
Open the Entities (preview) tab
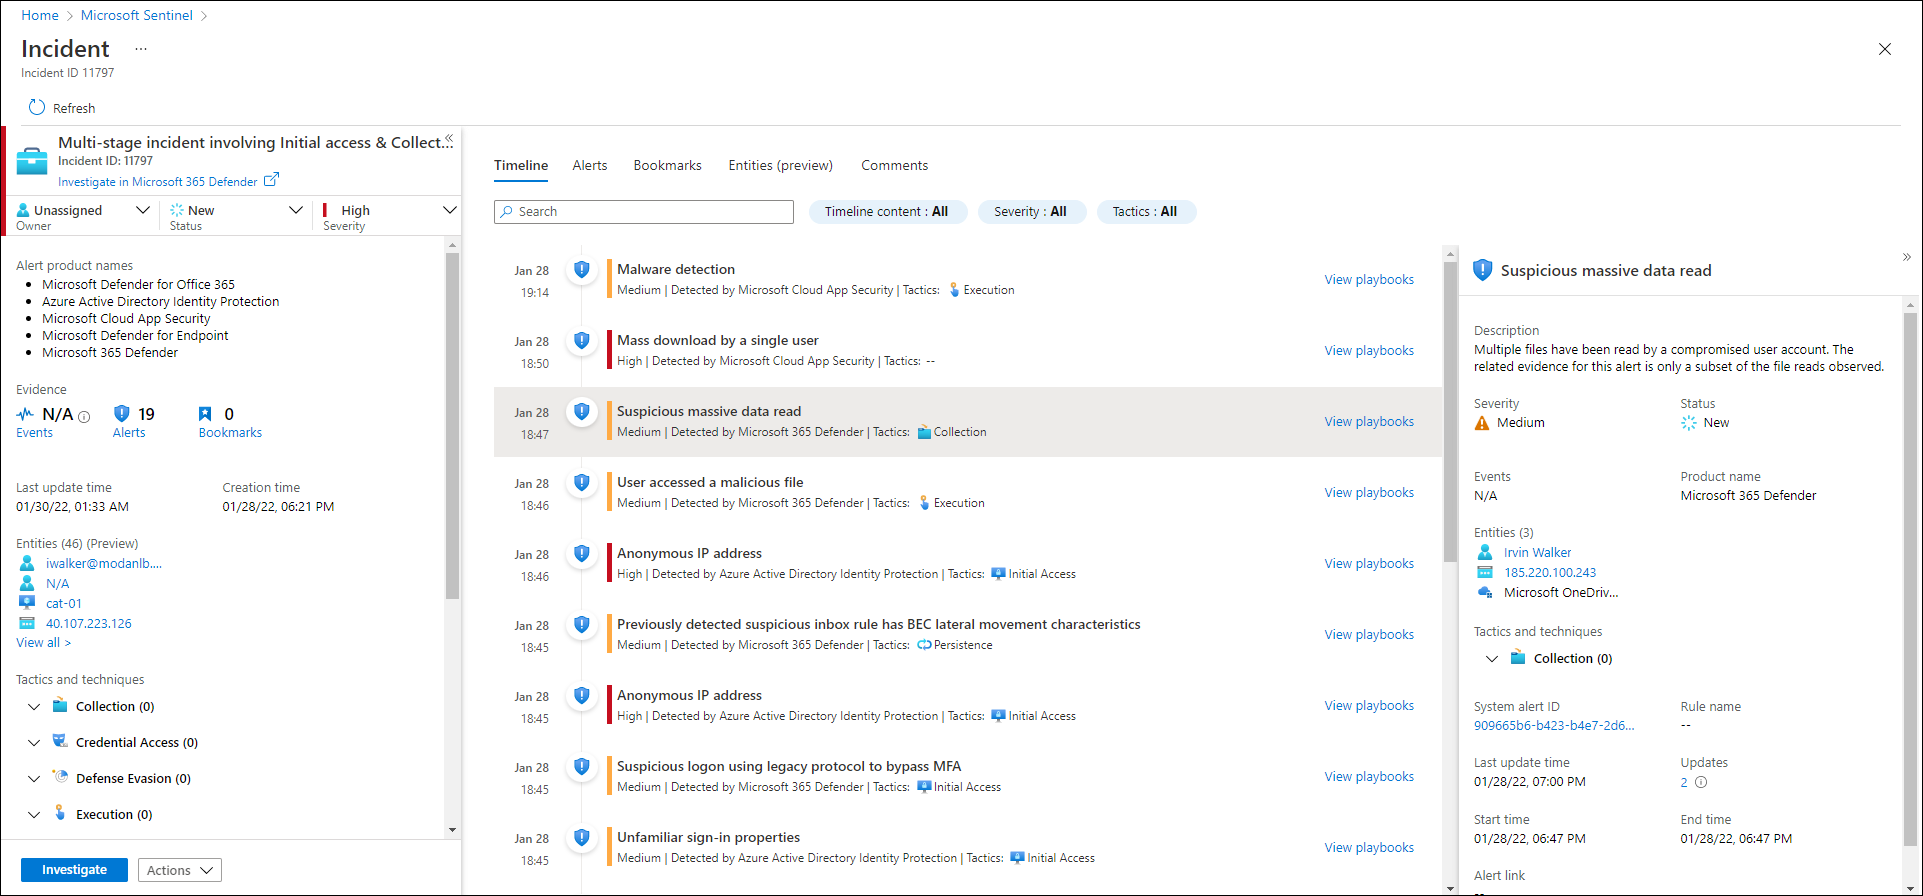coord(780,166)
